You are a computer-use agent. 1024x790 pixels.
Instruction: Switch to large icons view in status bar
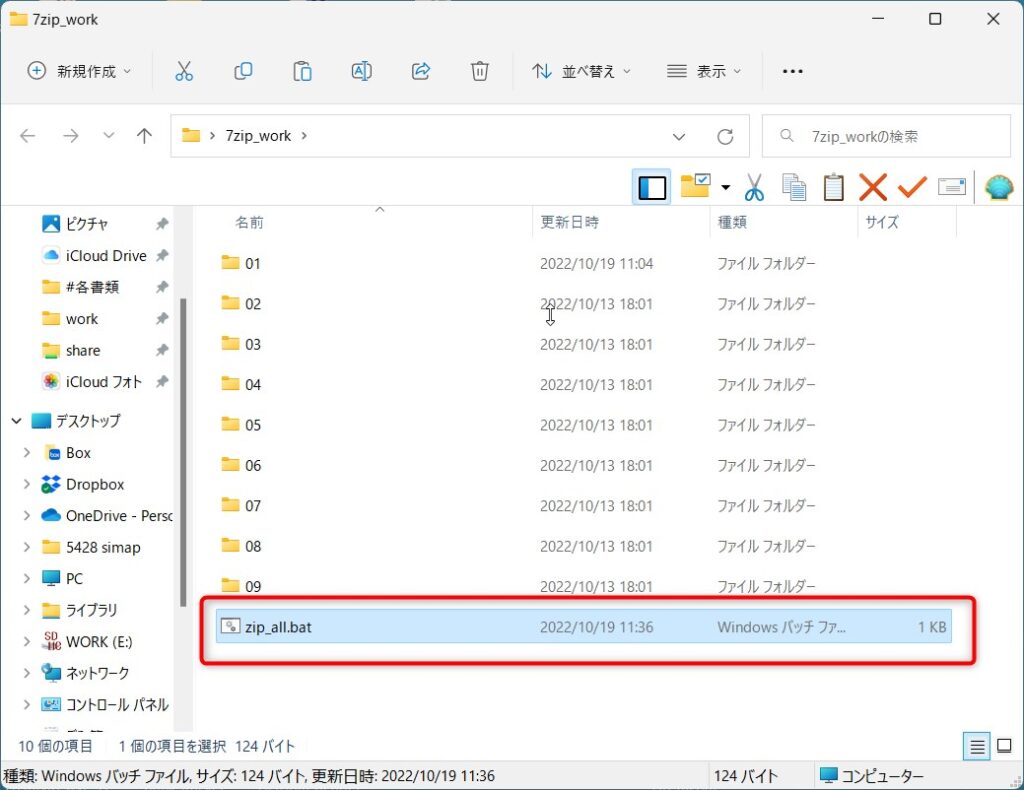(x=1004, y=746)
